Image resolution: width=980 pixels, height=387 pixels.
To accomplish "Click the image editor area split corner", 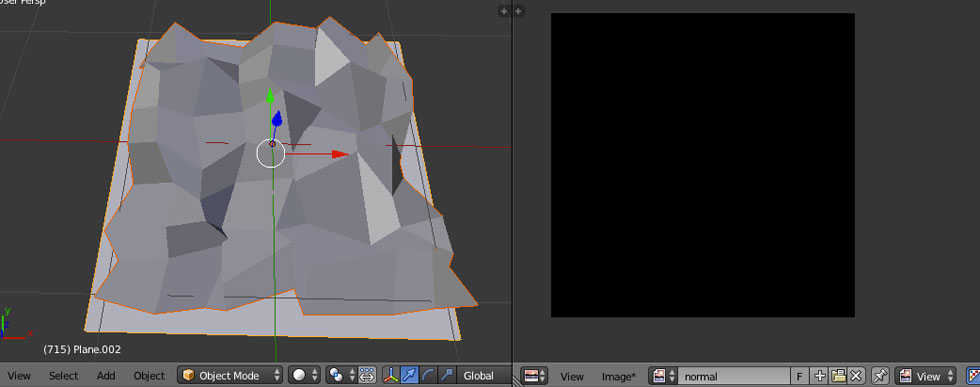I will (x=518, y=11).
